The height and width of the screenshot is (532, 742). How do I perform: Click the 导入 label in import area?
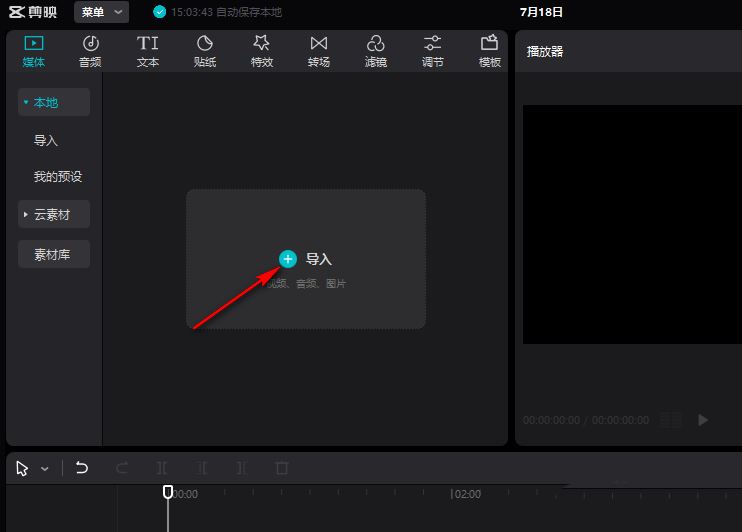pos(318,259)
